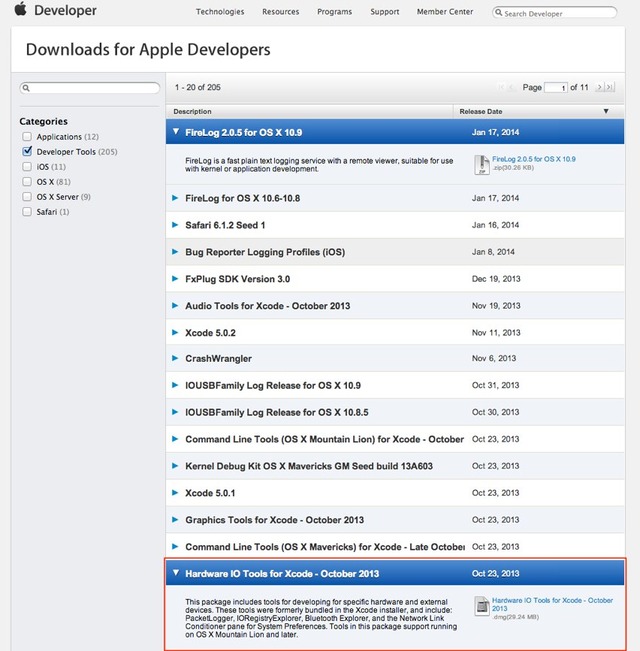This screenshot has height=651, width=640.
Task: Click the Hardware IO Tools dmg file icon
Action: click(x=482, y=606)
